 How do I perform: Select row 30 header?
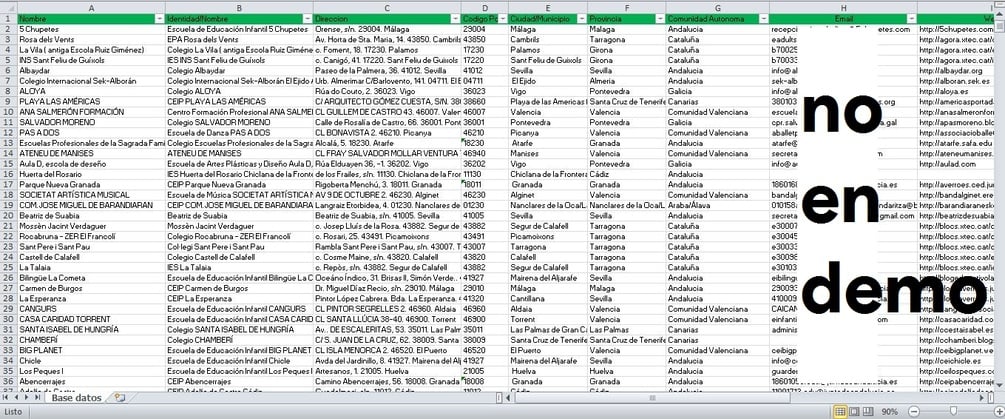[8, 319]
